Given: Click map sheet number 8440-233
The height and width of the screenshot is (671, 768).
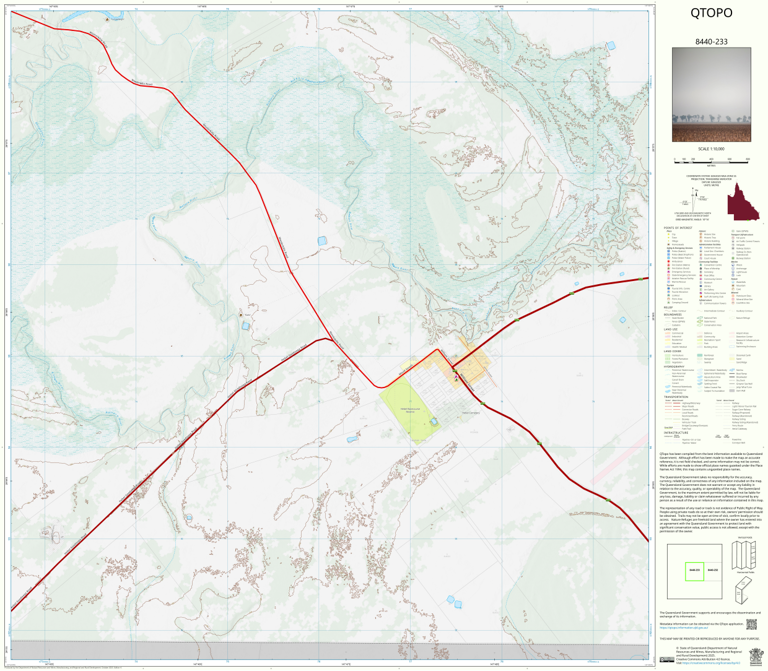Looking at the screenshot, I should click(x=711, y=42).
